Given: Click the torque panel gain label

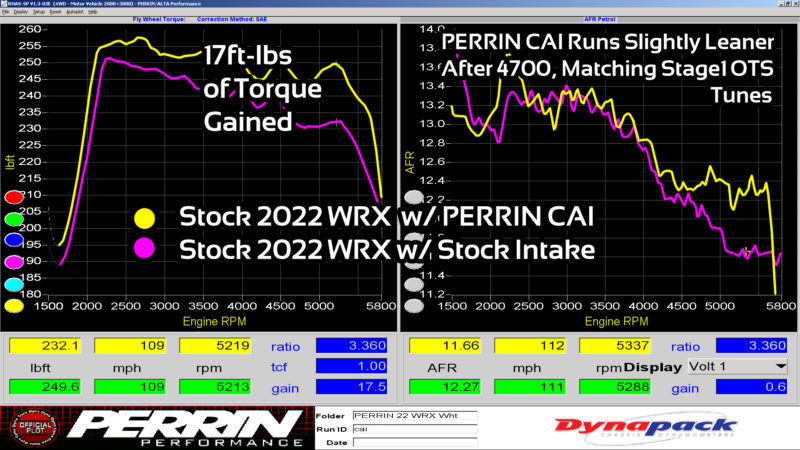Looking at the screenshot, I should coord(285,388).
